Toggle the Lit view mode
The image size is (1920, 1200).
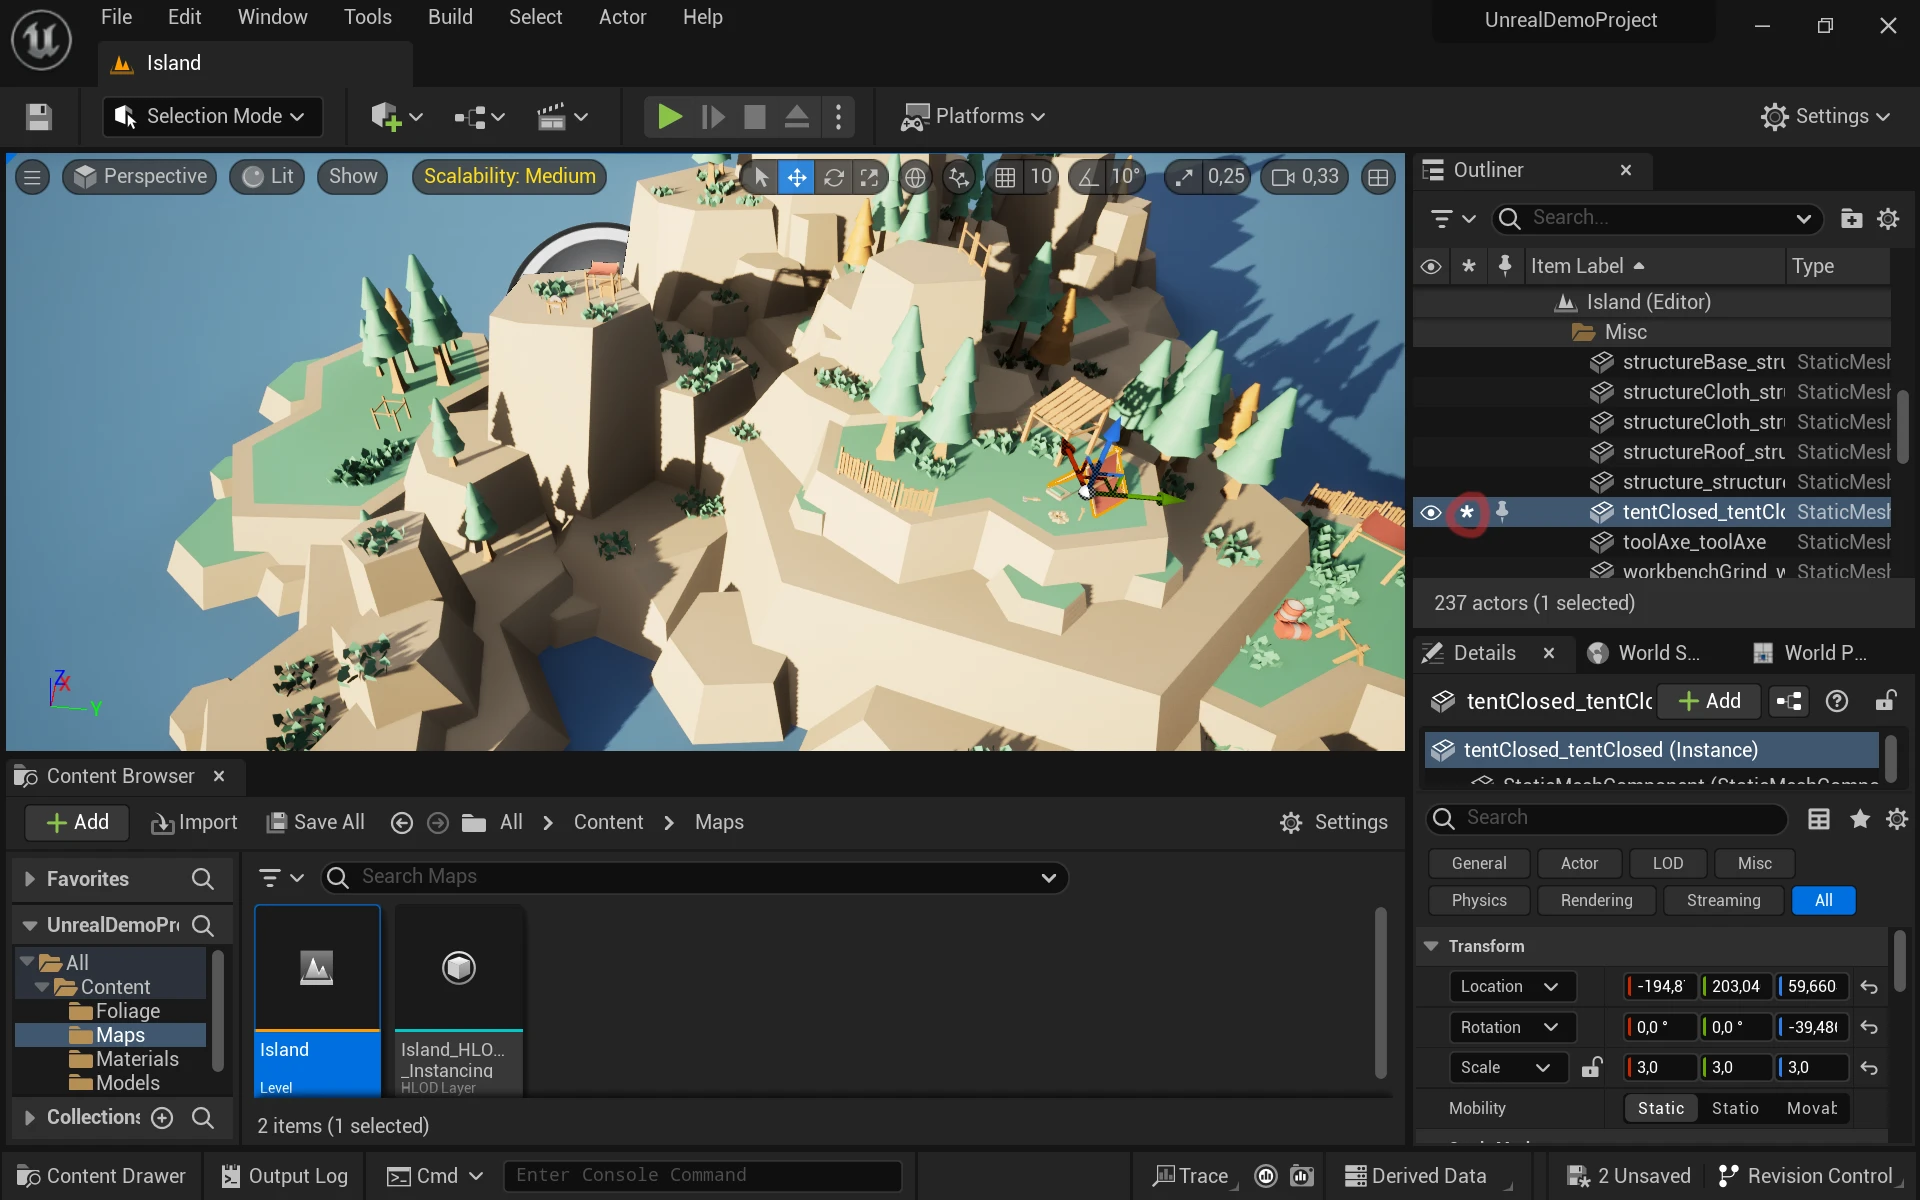[x=266, y=176]
